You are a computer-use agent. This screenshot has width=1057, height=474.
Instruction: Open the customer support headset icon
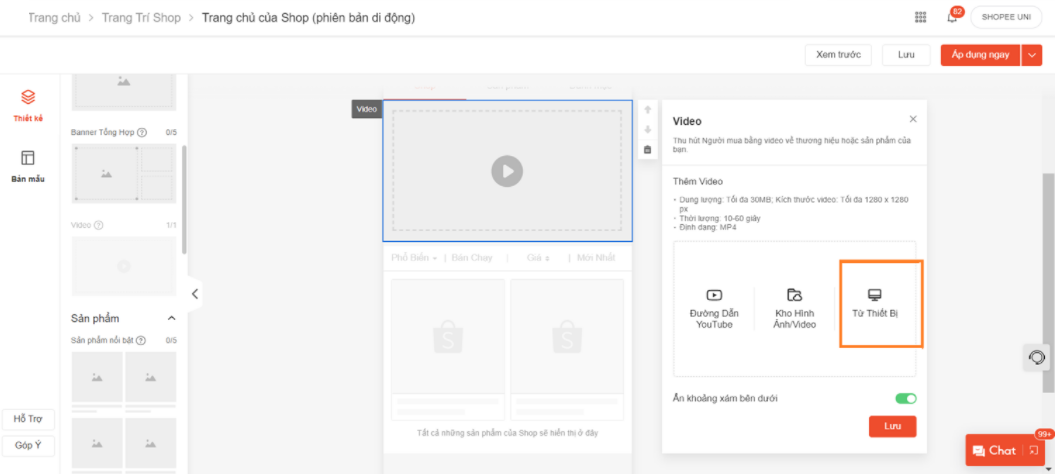pos(1037,357)
